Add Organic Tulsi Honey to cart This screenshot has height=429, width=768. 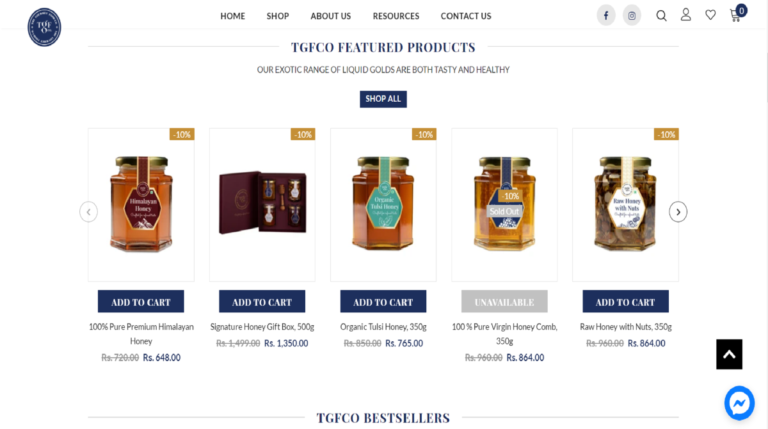tap(383, 302)
